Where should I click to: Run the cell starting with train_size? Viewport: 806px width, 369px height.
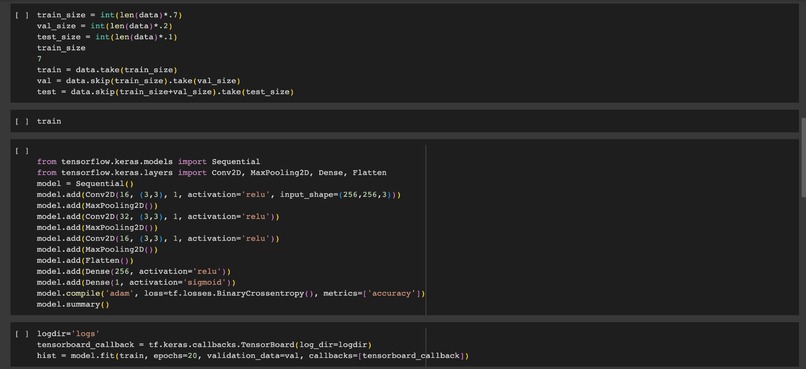(22, 15)
